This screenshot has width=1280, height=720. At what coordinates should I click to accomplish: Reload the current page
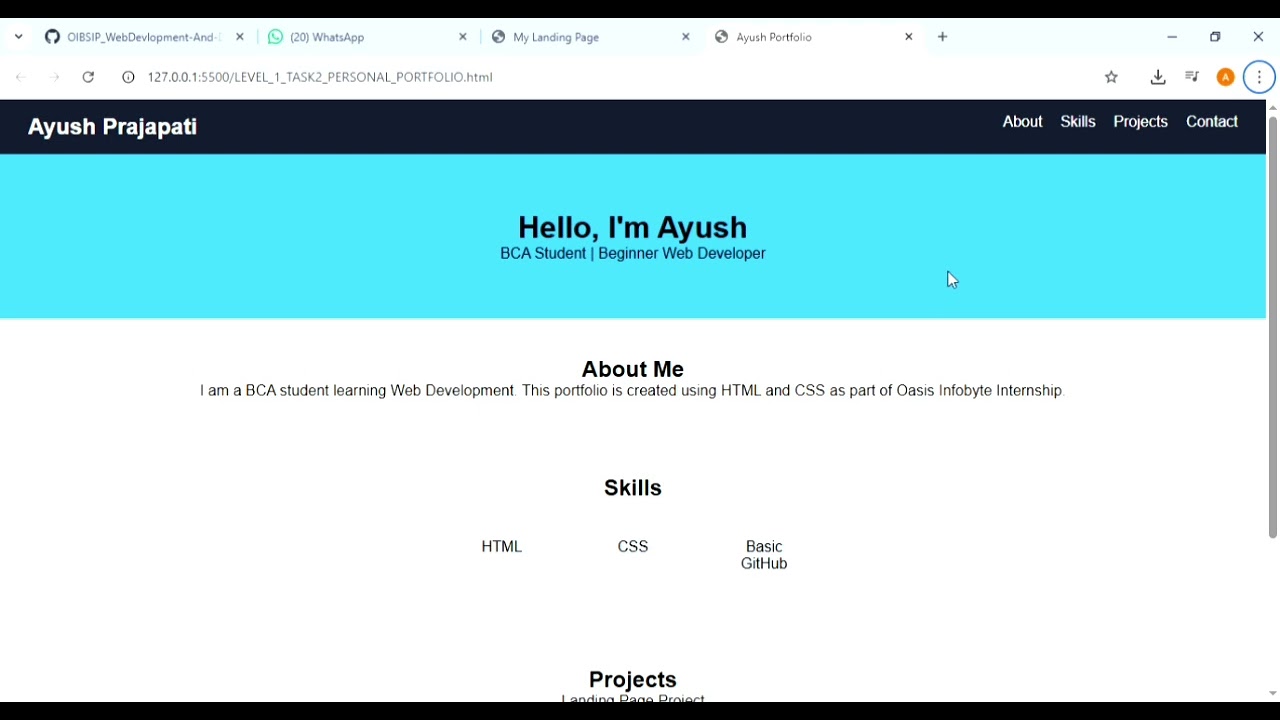(89, 77)
